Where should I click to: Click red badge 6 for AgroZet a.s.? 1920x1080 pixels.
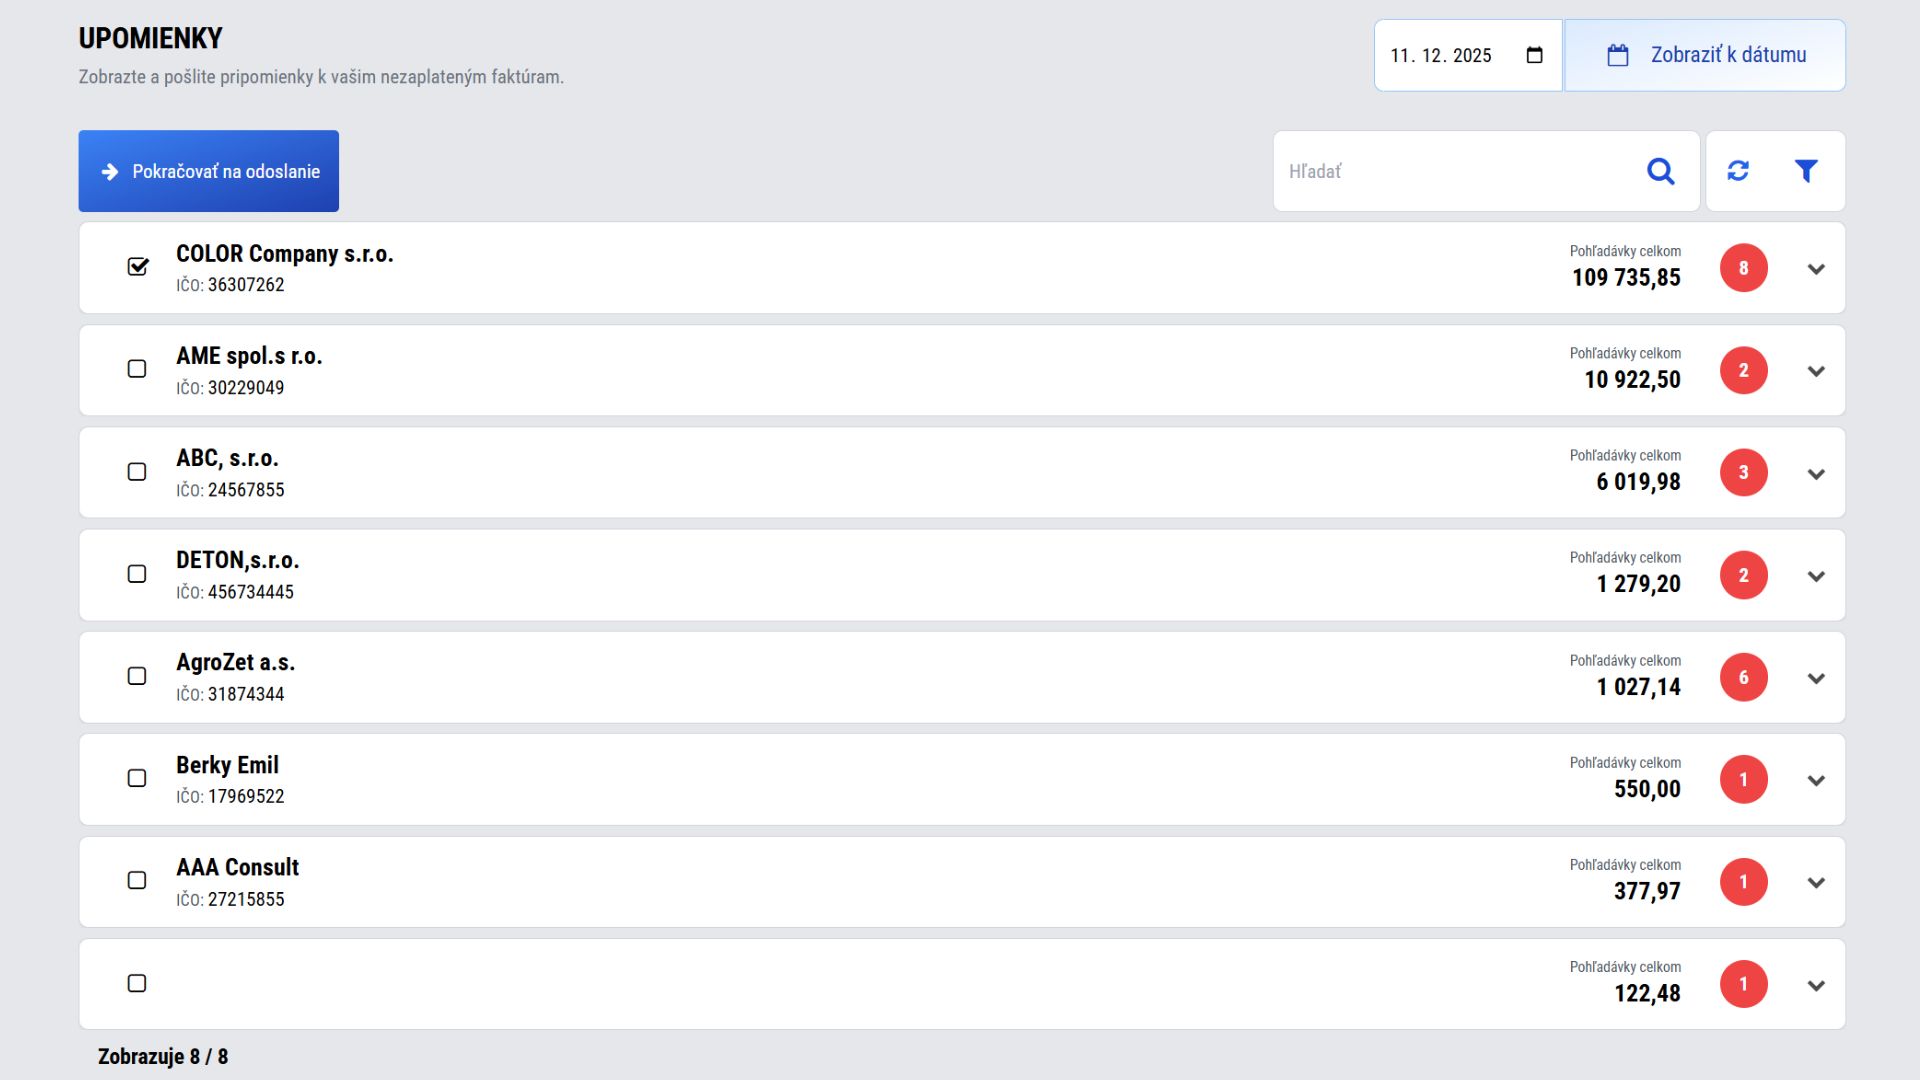pos(1743,678)
